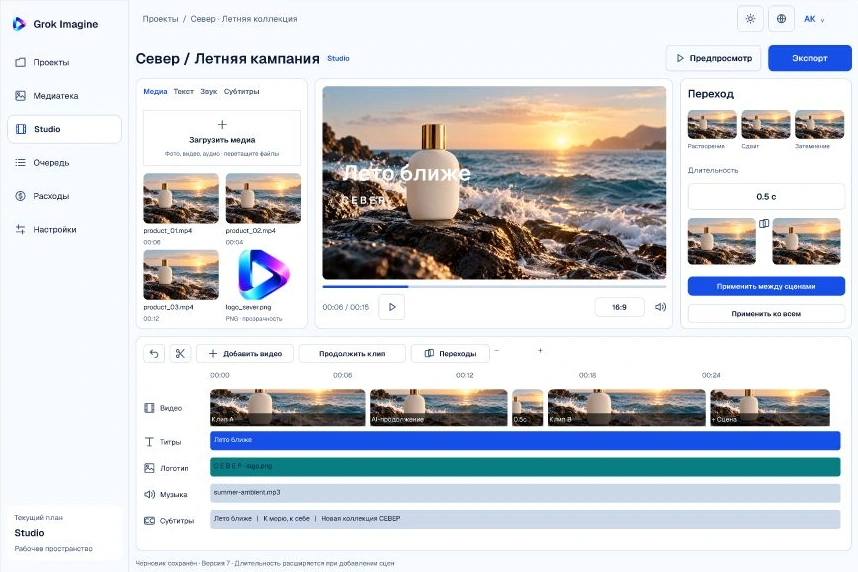Click the Предпросмотр button

[x=714, y=58]
